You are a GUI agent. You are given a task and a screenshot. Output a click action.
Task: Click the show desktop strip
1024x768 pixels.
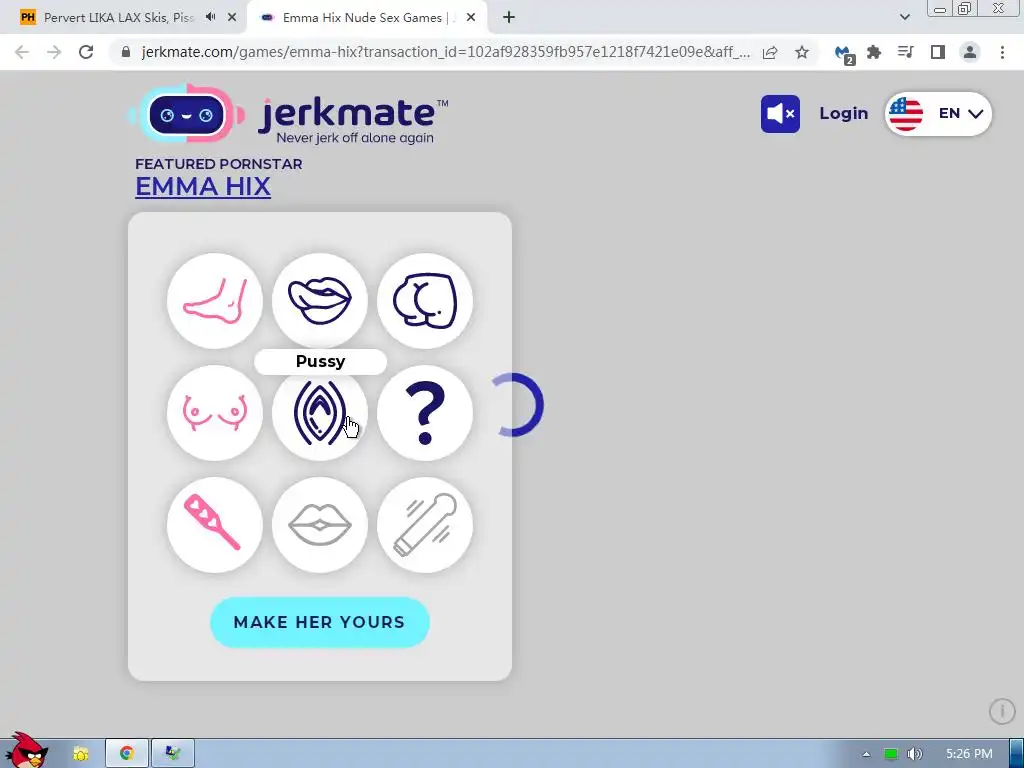1017,754
